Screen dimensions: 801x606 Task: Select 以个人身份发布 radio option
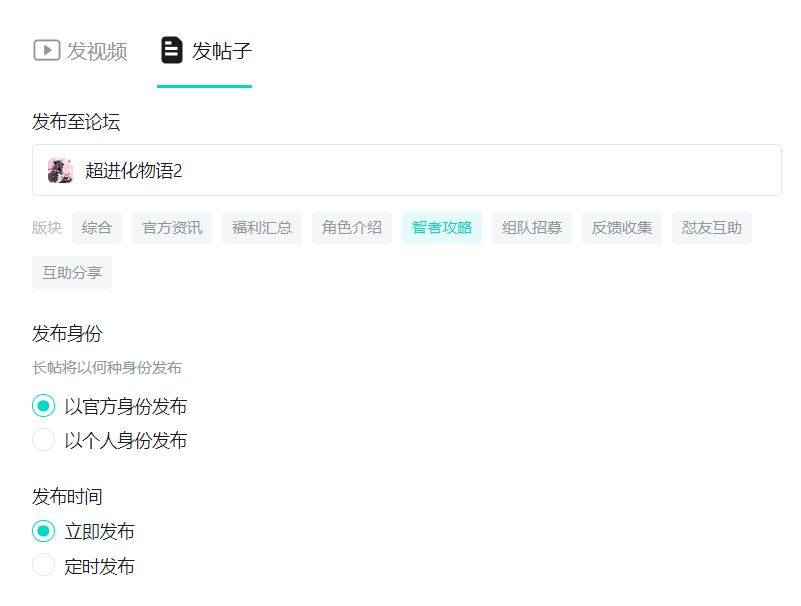coord(43,440)
